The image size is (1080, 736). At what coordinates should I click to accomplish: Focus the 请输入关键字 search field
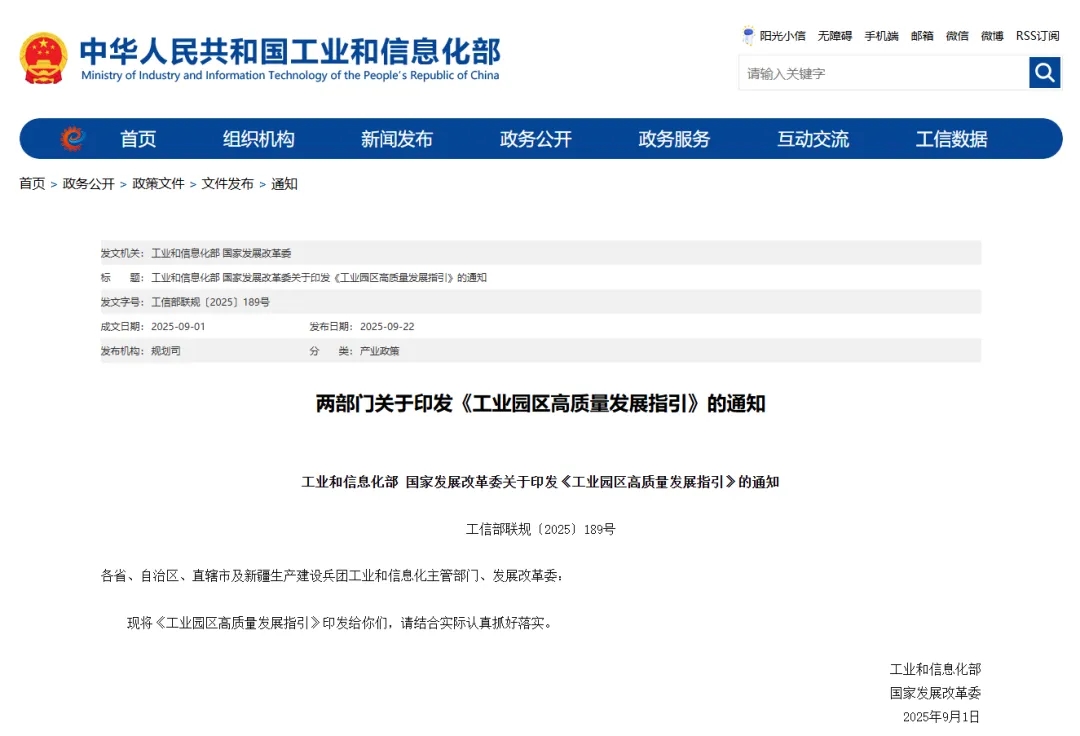pos(884,73)
